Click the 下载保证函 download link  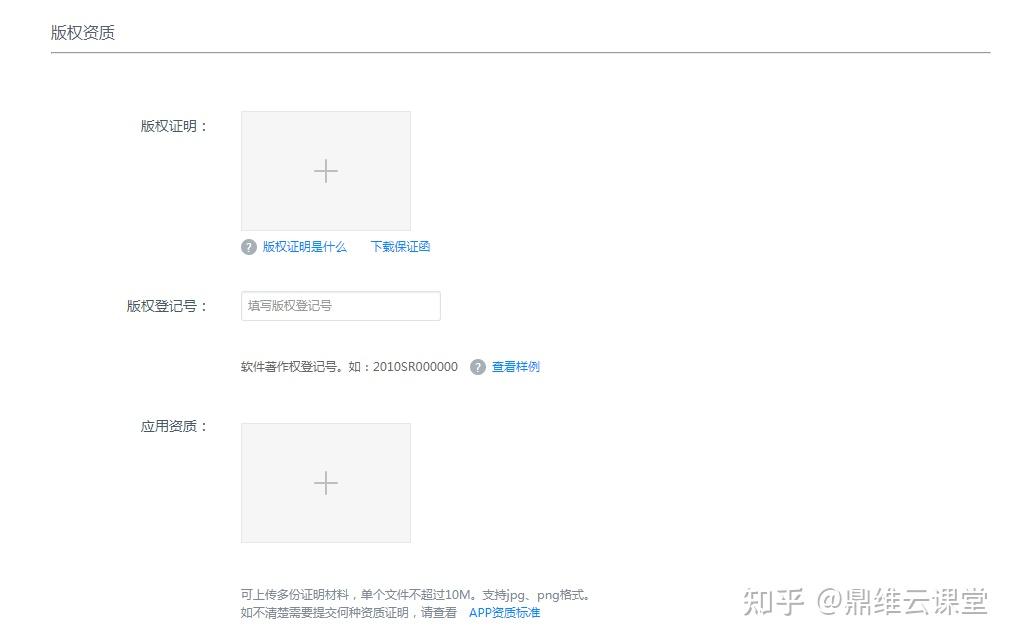tap(400, 246)
